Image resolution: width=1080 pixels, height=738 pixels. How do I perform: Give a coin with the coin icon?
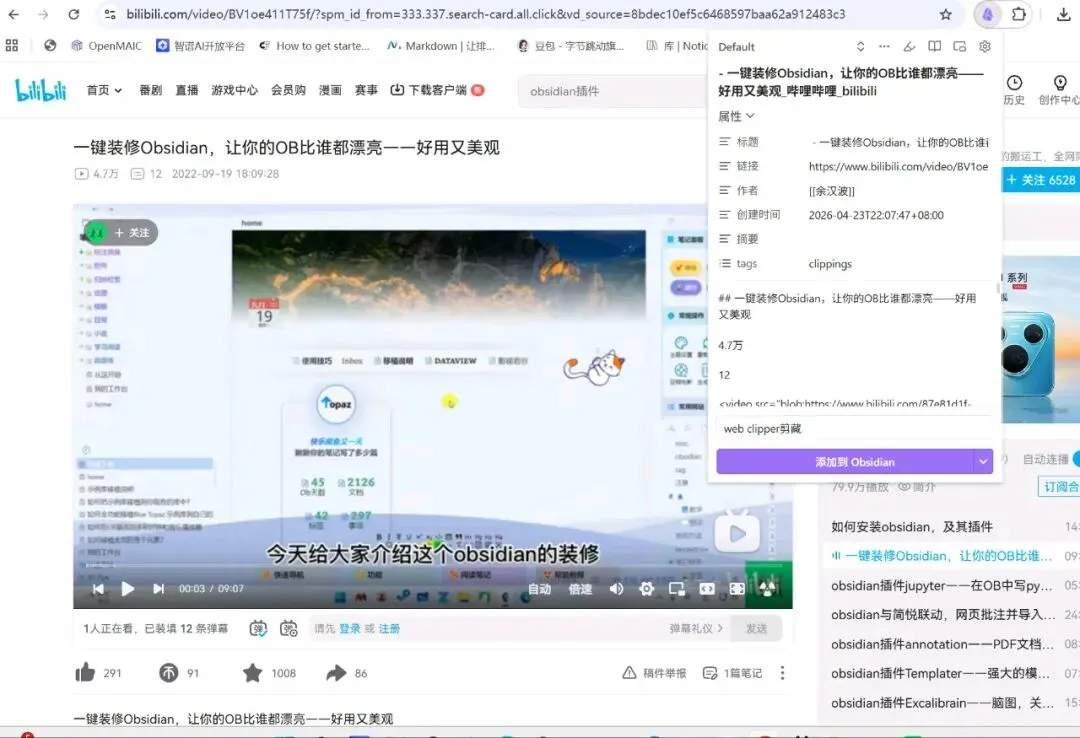coord(169,673)
